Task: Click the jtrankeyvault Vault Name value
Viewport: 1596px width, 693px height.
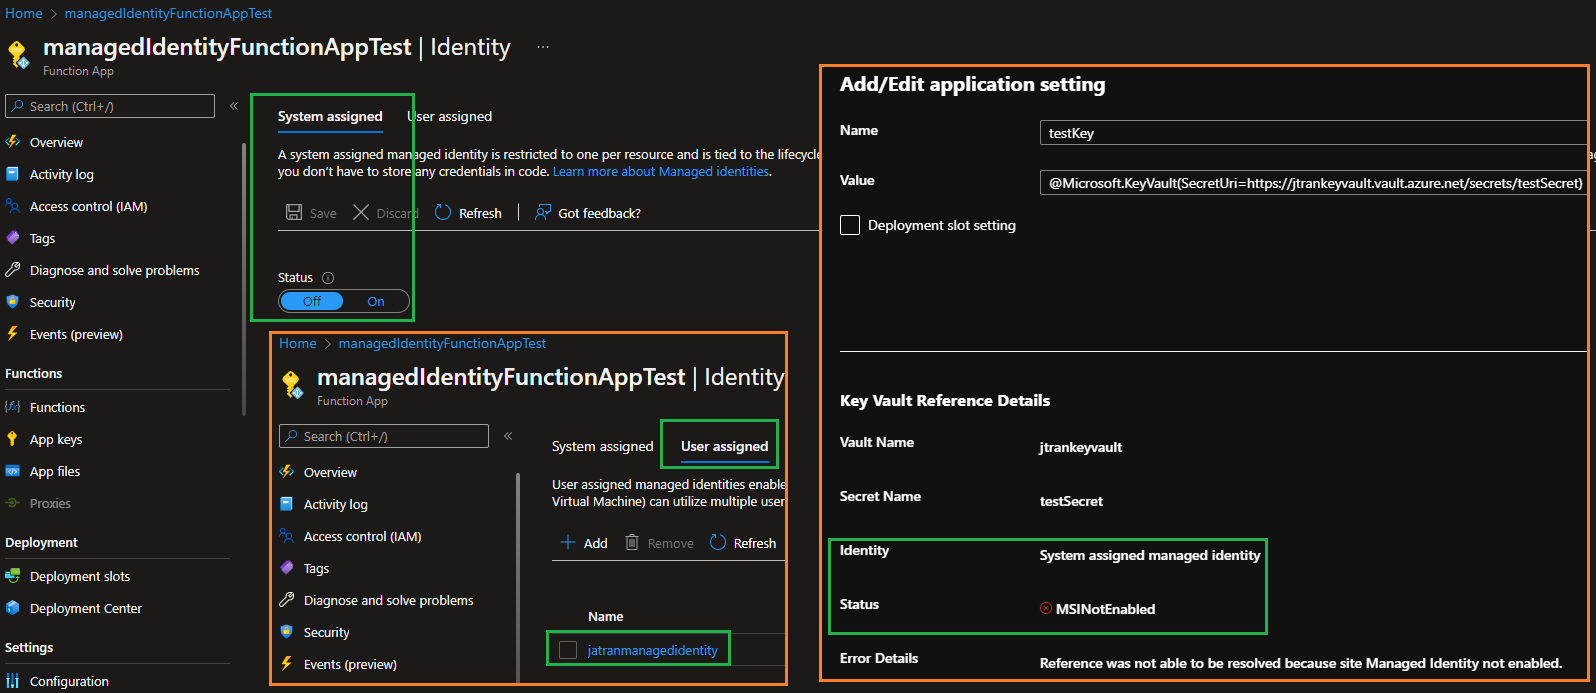Action: pyautogui.click(x=1081, y=447)
